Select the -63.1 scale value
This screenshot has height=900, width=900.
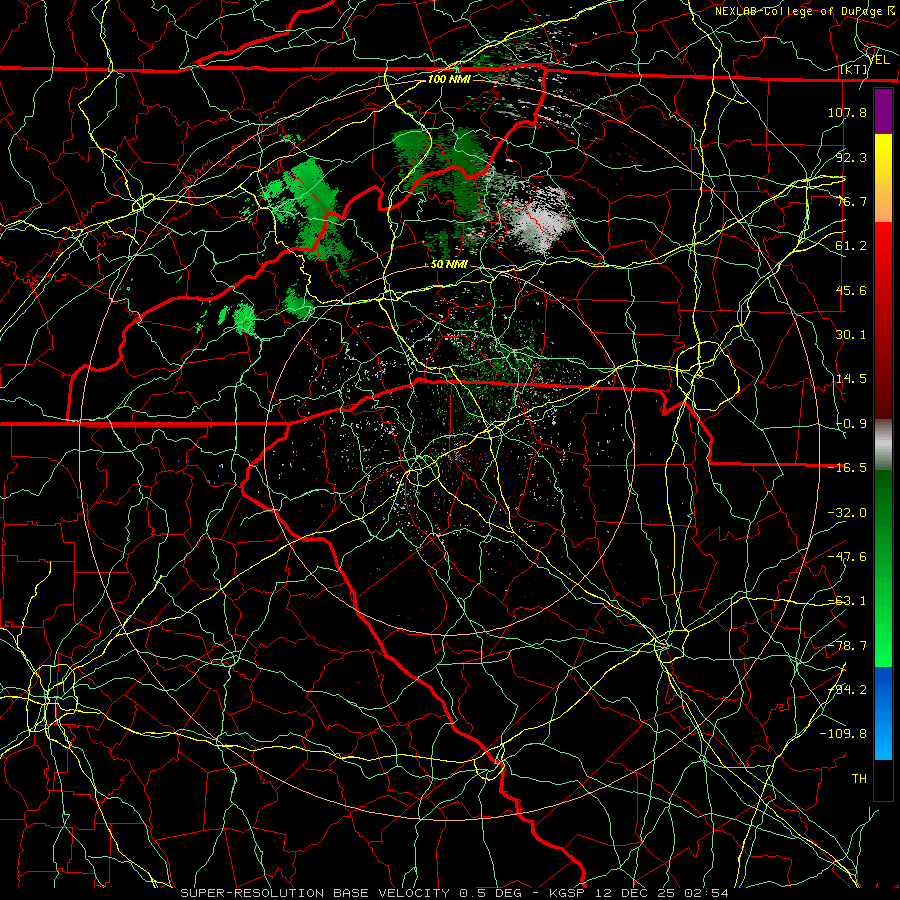(847, 601)
